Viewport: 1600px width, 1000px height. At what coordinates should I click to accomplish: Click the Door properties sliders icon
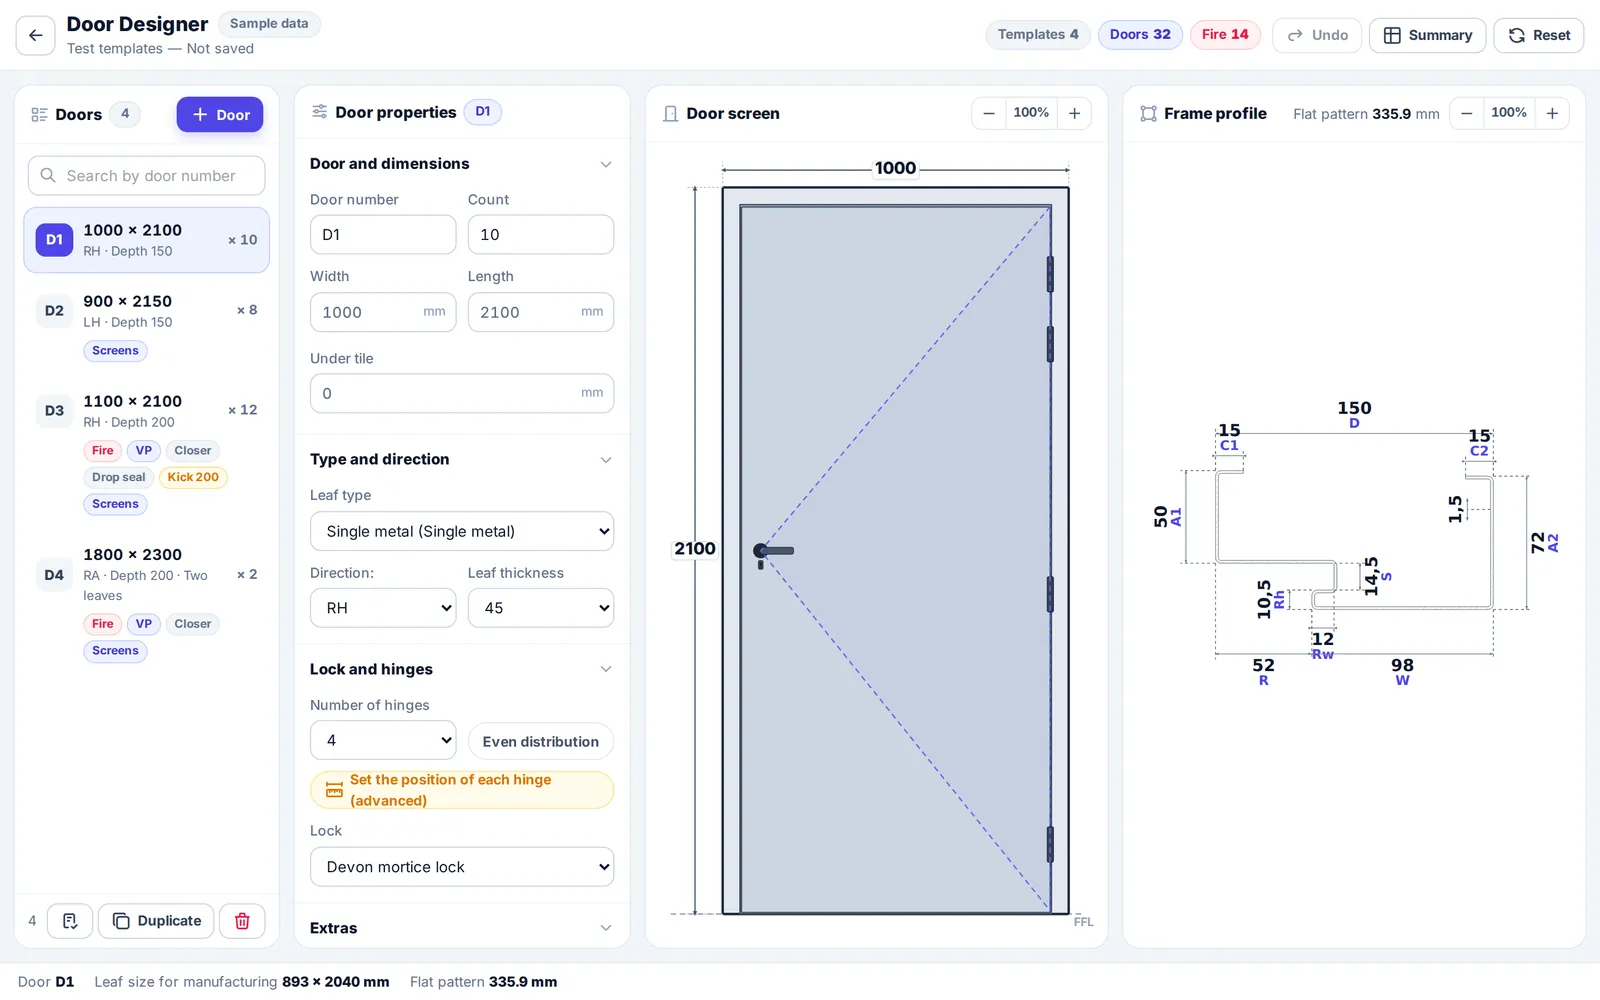point(320,112)
